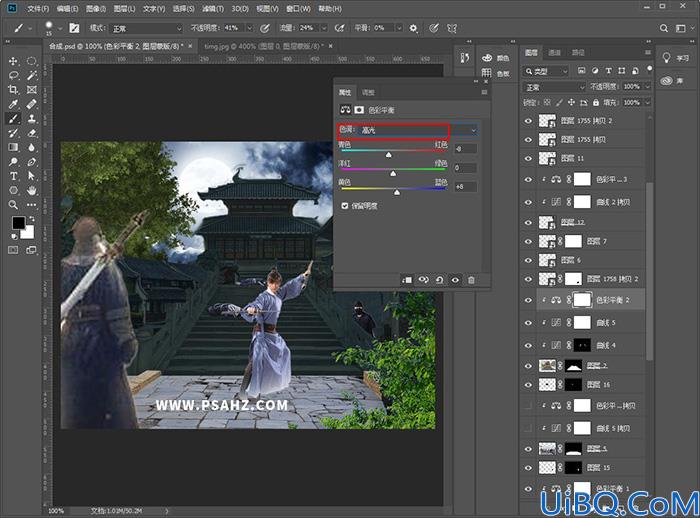
Task: Open the 滤镜(T) menu
Action: click(213, 8)
